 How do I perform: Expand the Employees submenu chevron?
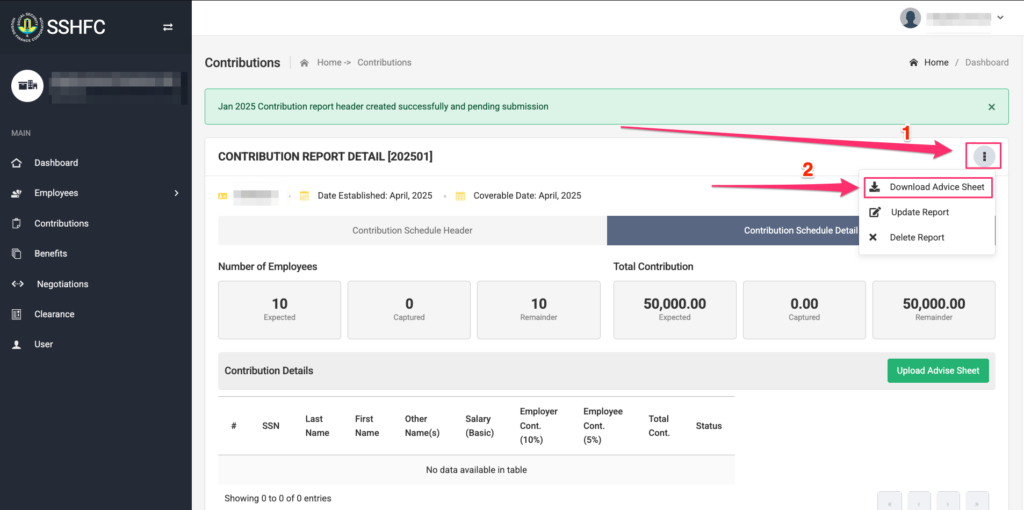click(176, 193)
